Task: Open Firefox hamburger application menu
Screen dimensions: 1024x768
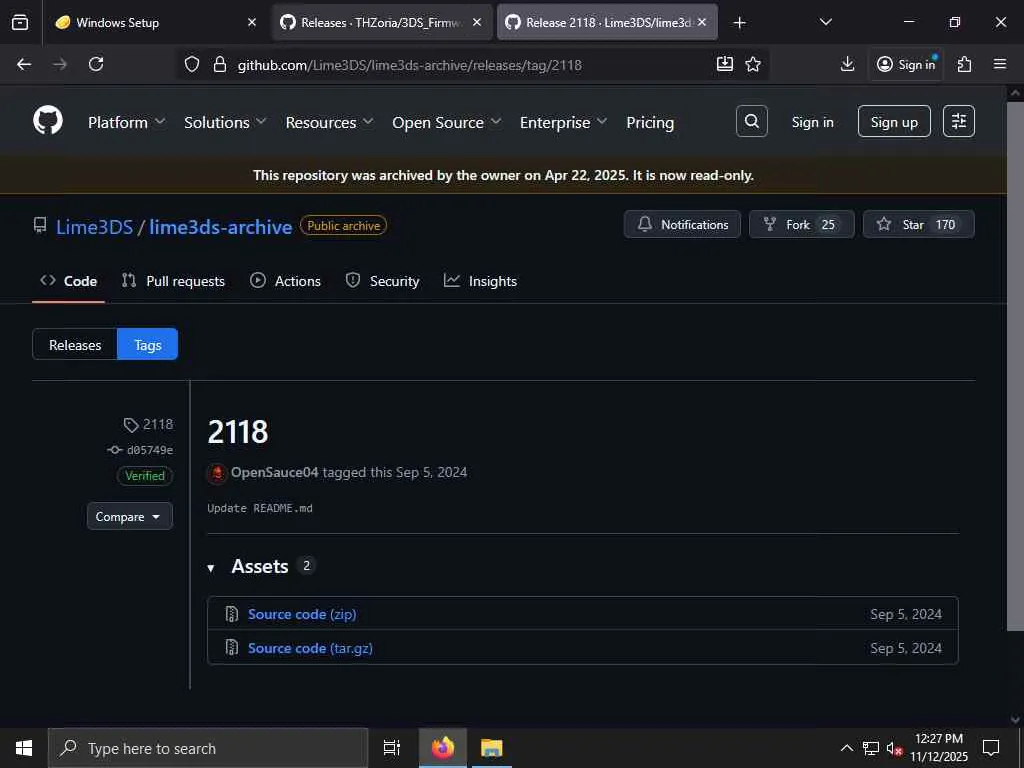Action: (1000, 64)
